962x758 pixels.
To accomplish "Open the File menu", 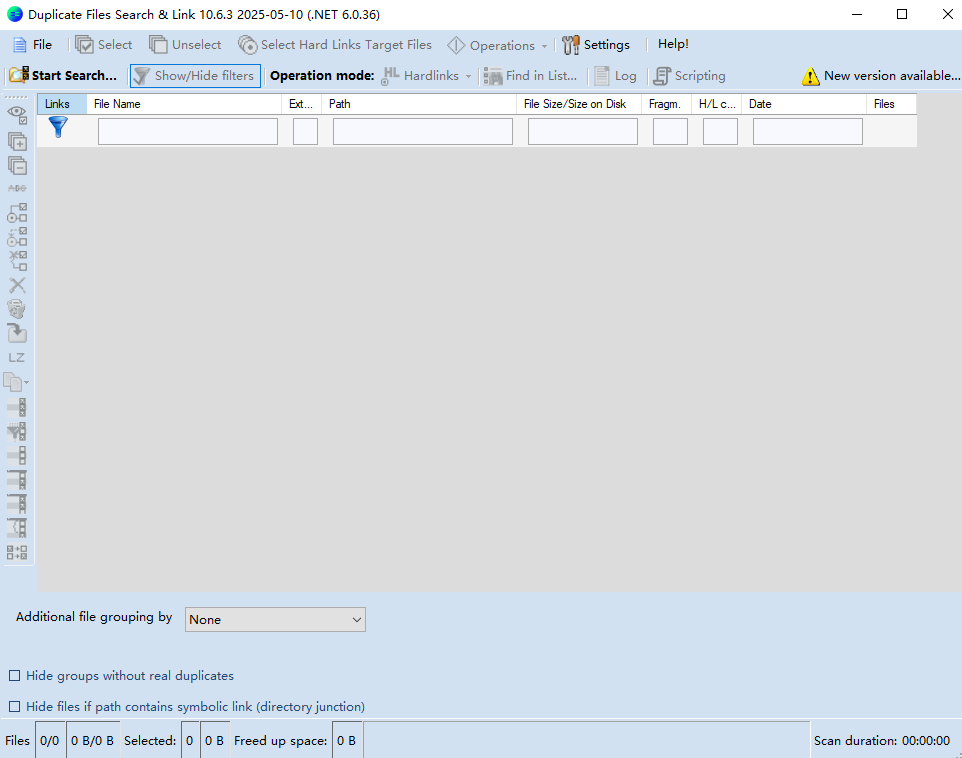I will click(33, 45).
